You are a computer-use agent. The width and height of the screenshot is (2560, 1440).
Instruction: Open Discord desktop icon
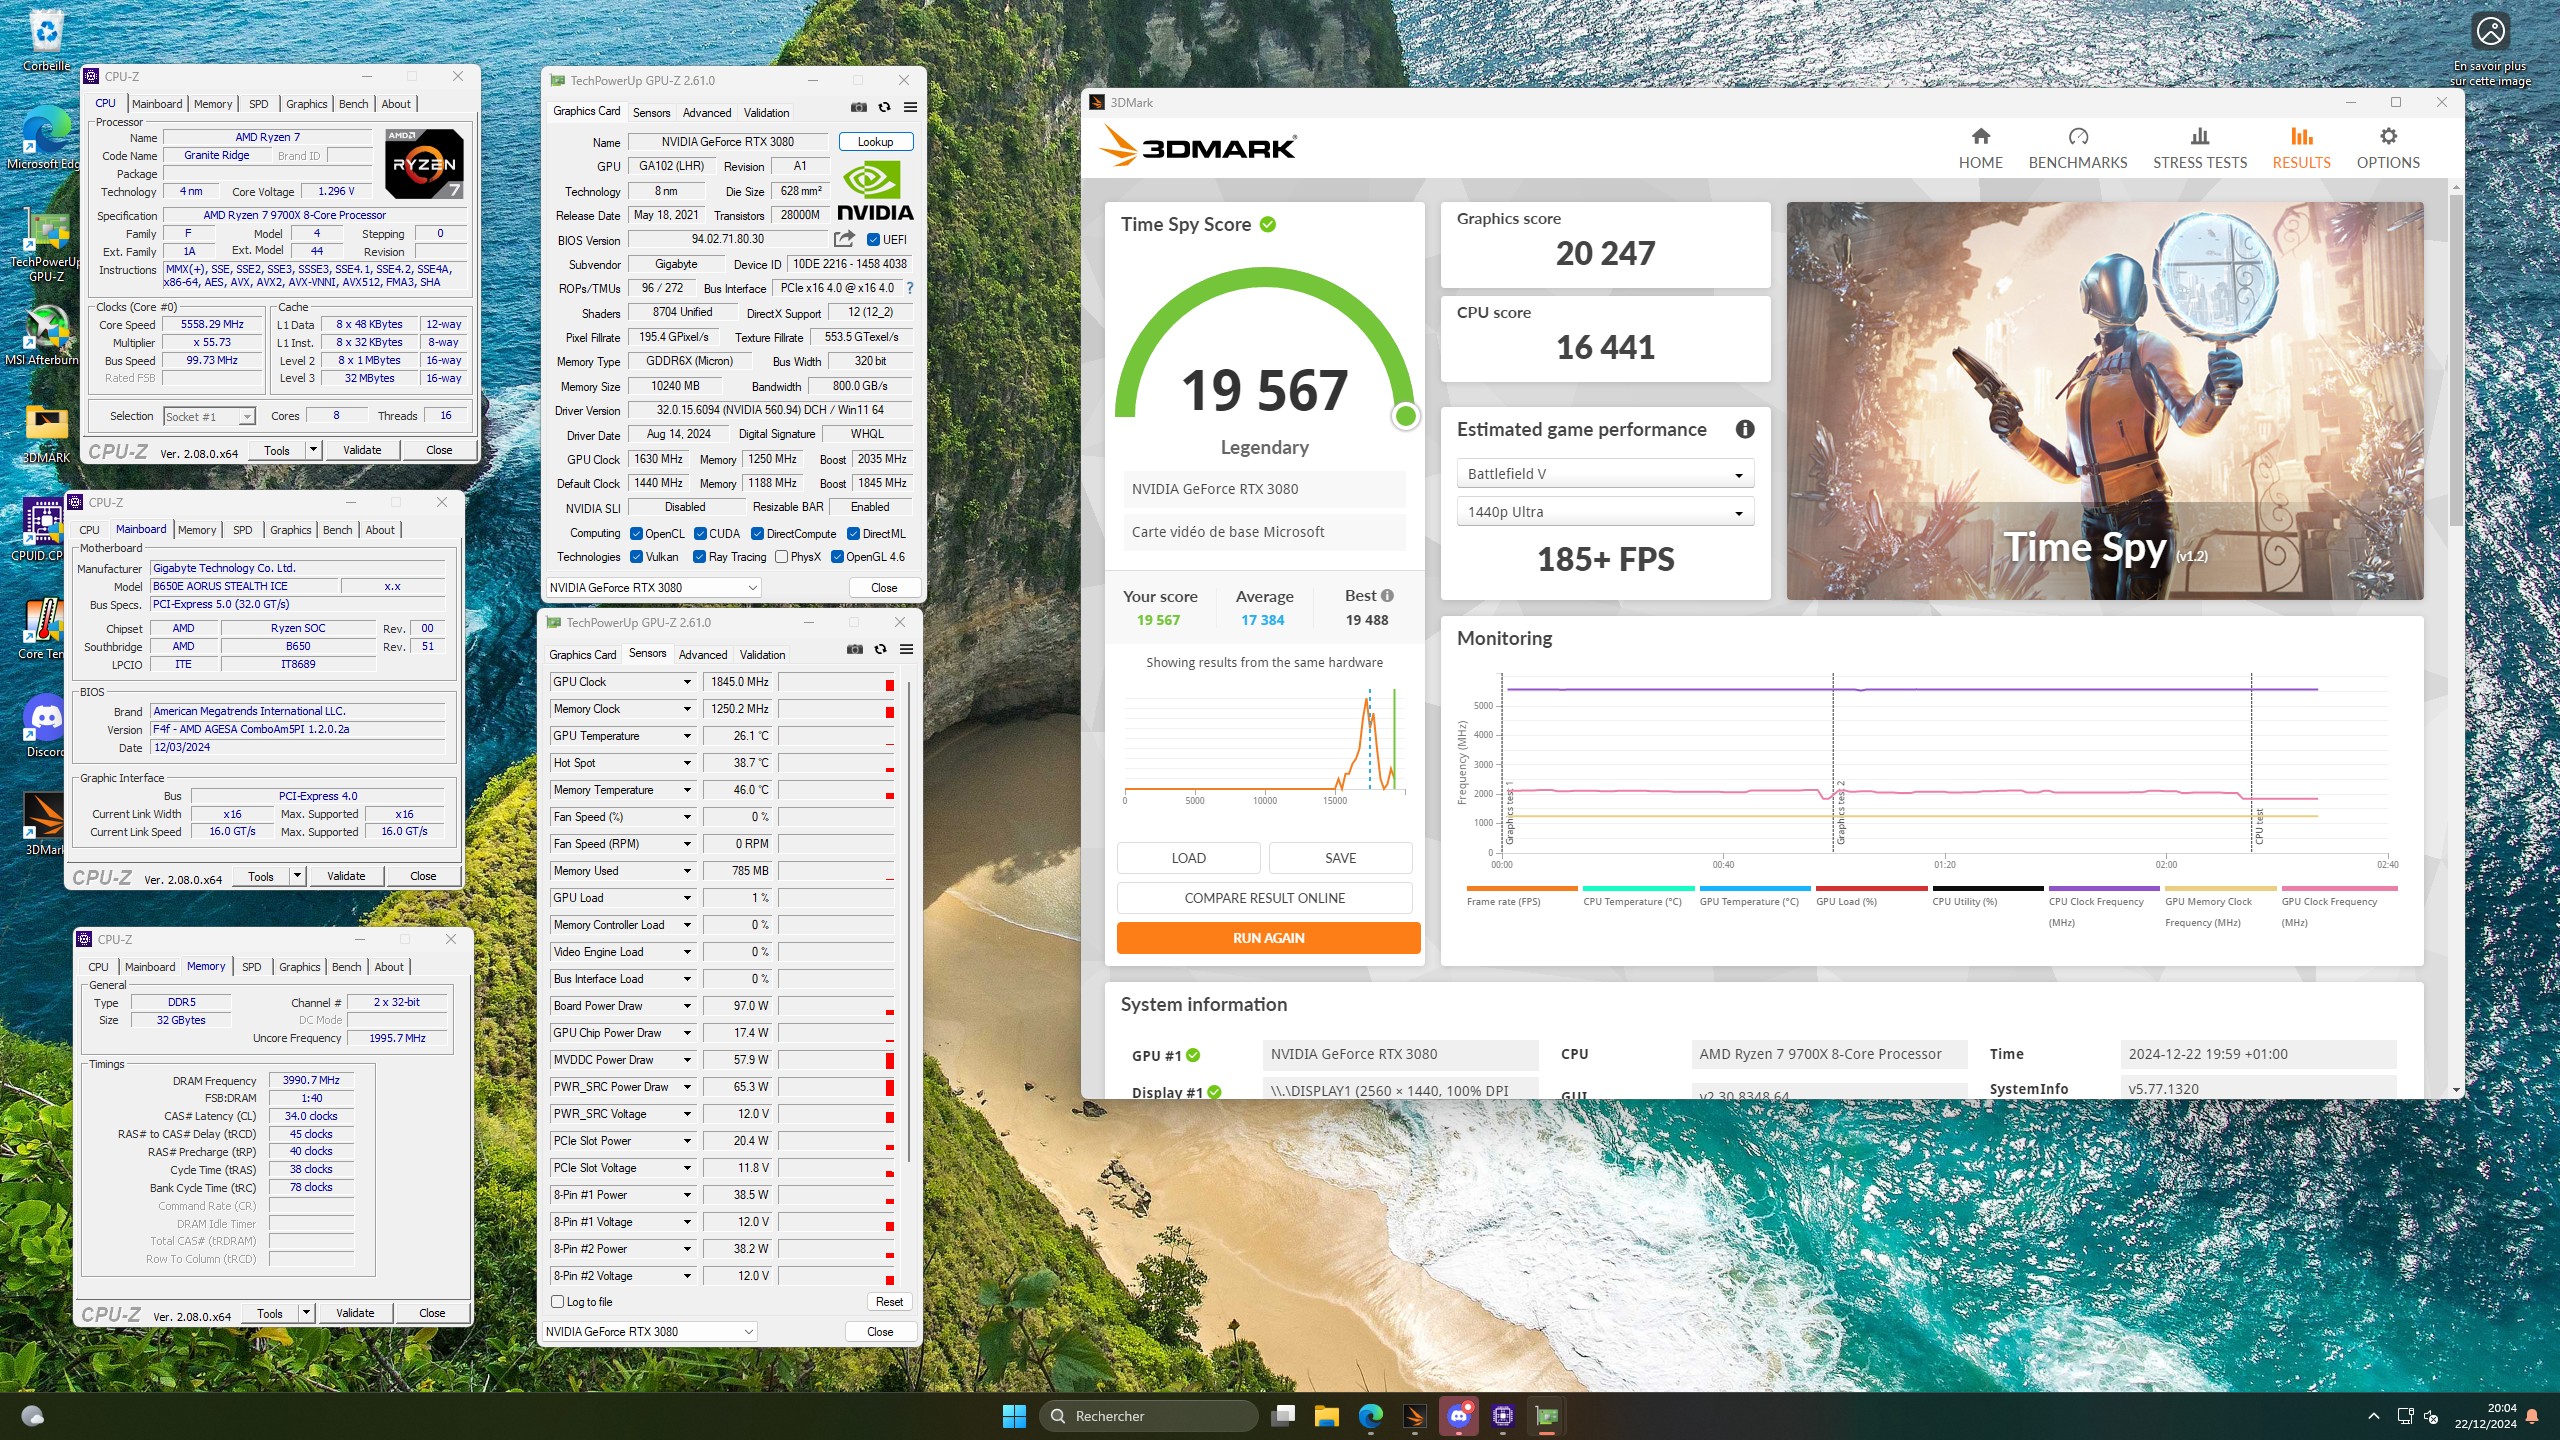(45, 727)
